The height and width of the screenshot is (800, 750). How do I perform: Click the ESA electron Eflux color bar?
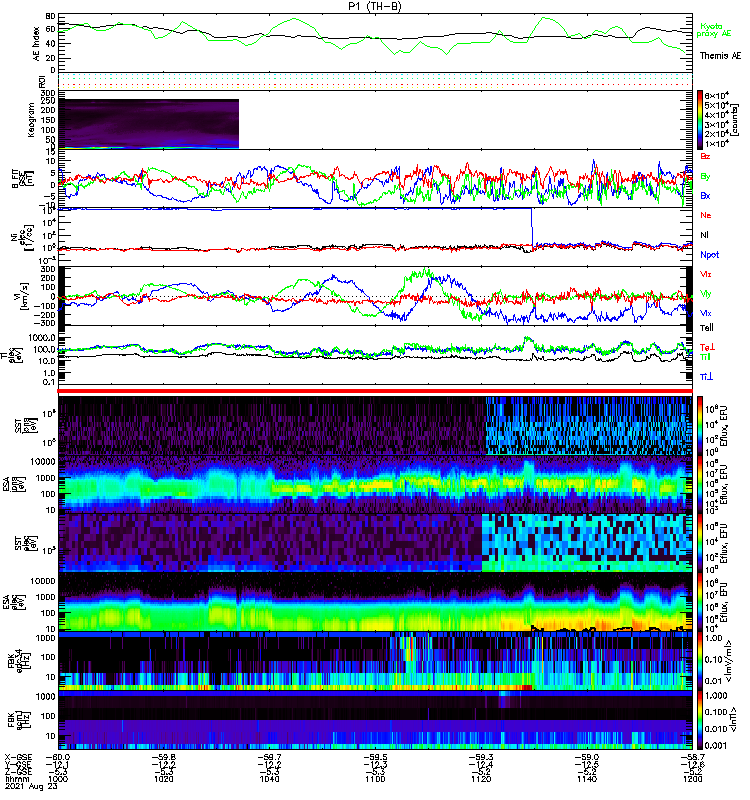tap(700, 602)
